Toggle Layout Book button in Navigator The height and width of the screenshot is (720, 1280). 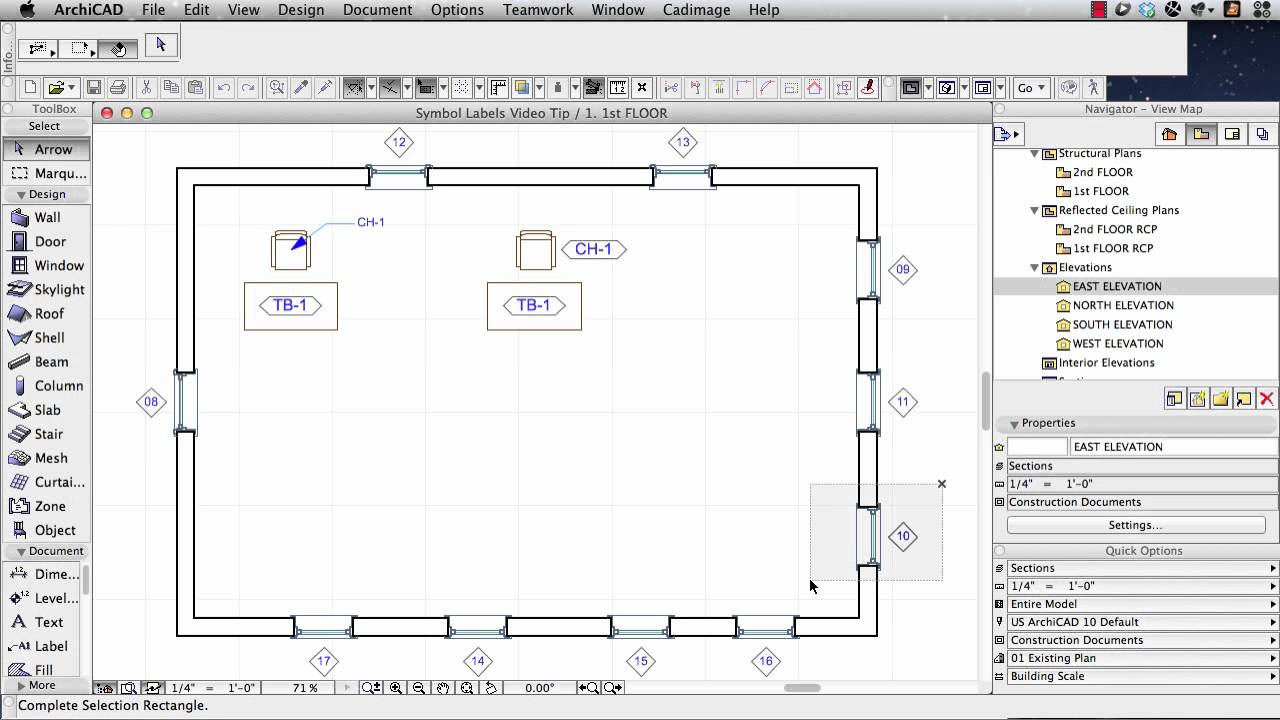coord(1233,134)
